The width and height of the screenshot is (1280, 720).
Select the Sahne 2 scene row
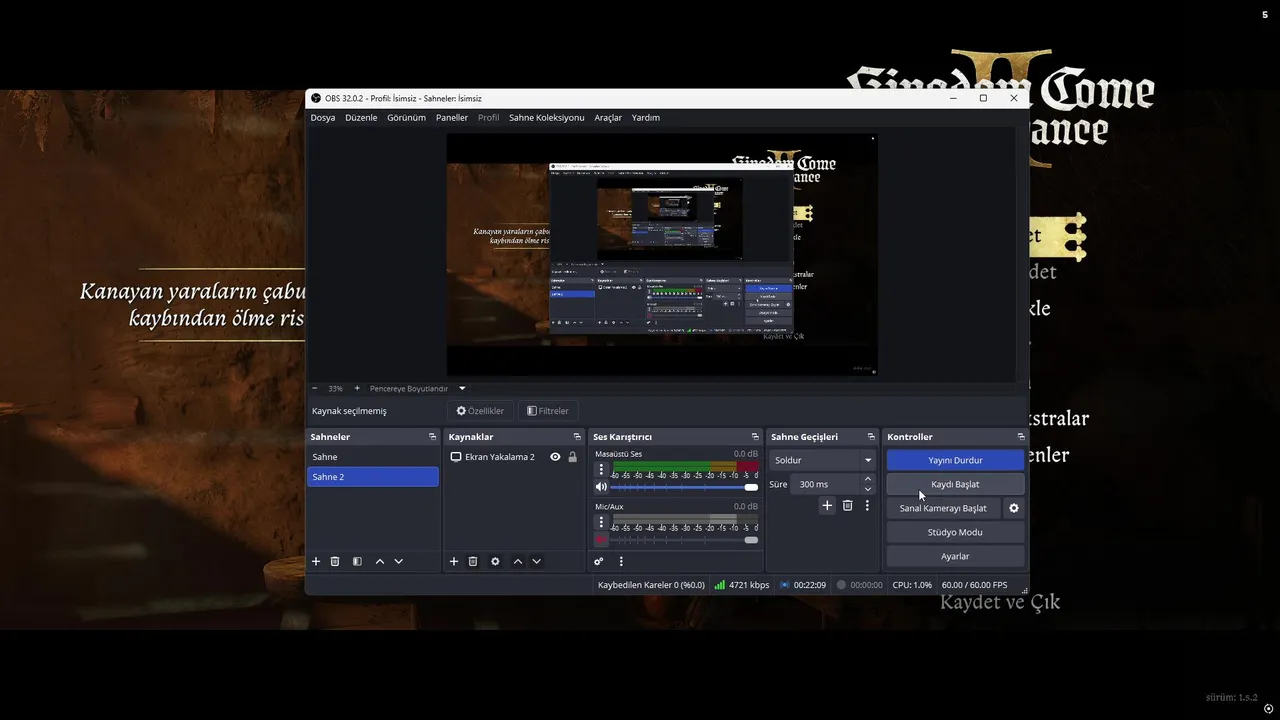[373, 477]
